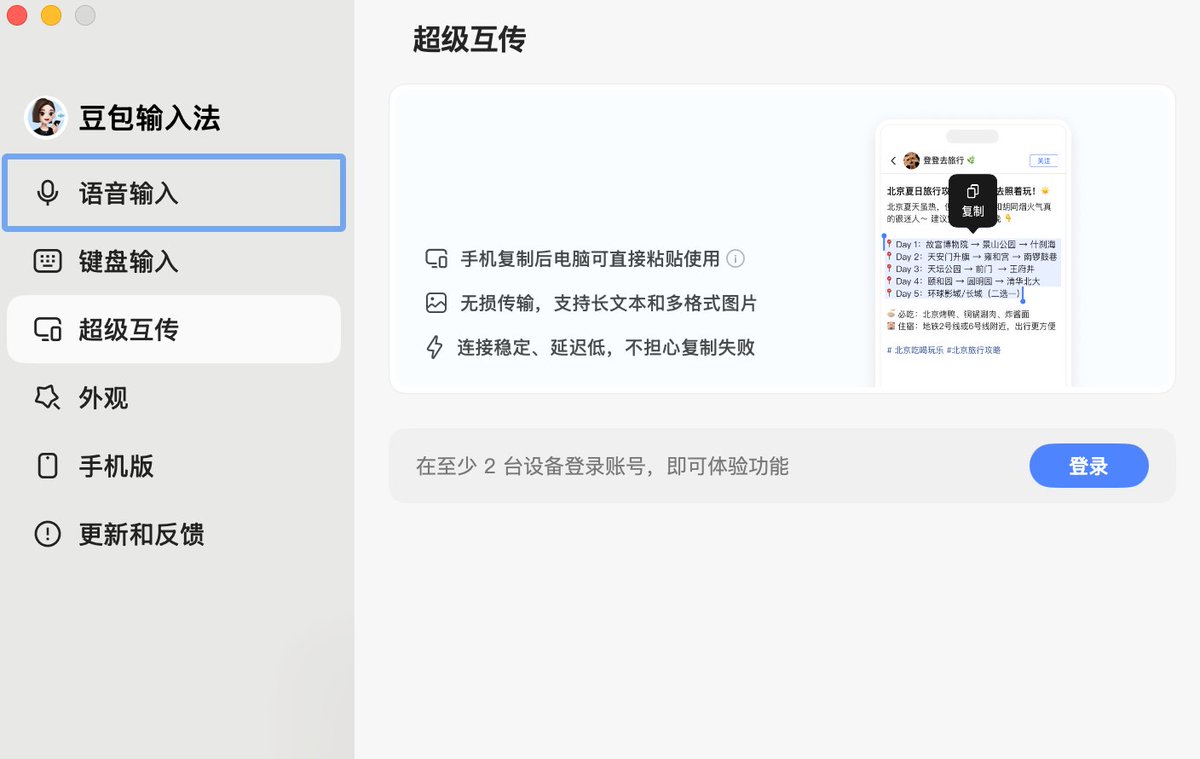Click the 登录 button

click(x=1089, y=466)
